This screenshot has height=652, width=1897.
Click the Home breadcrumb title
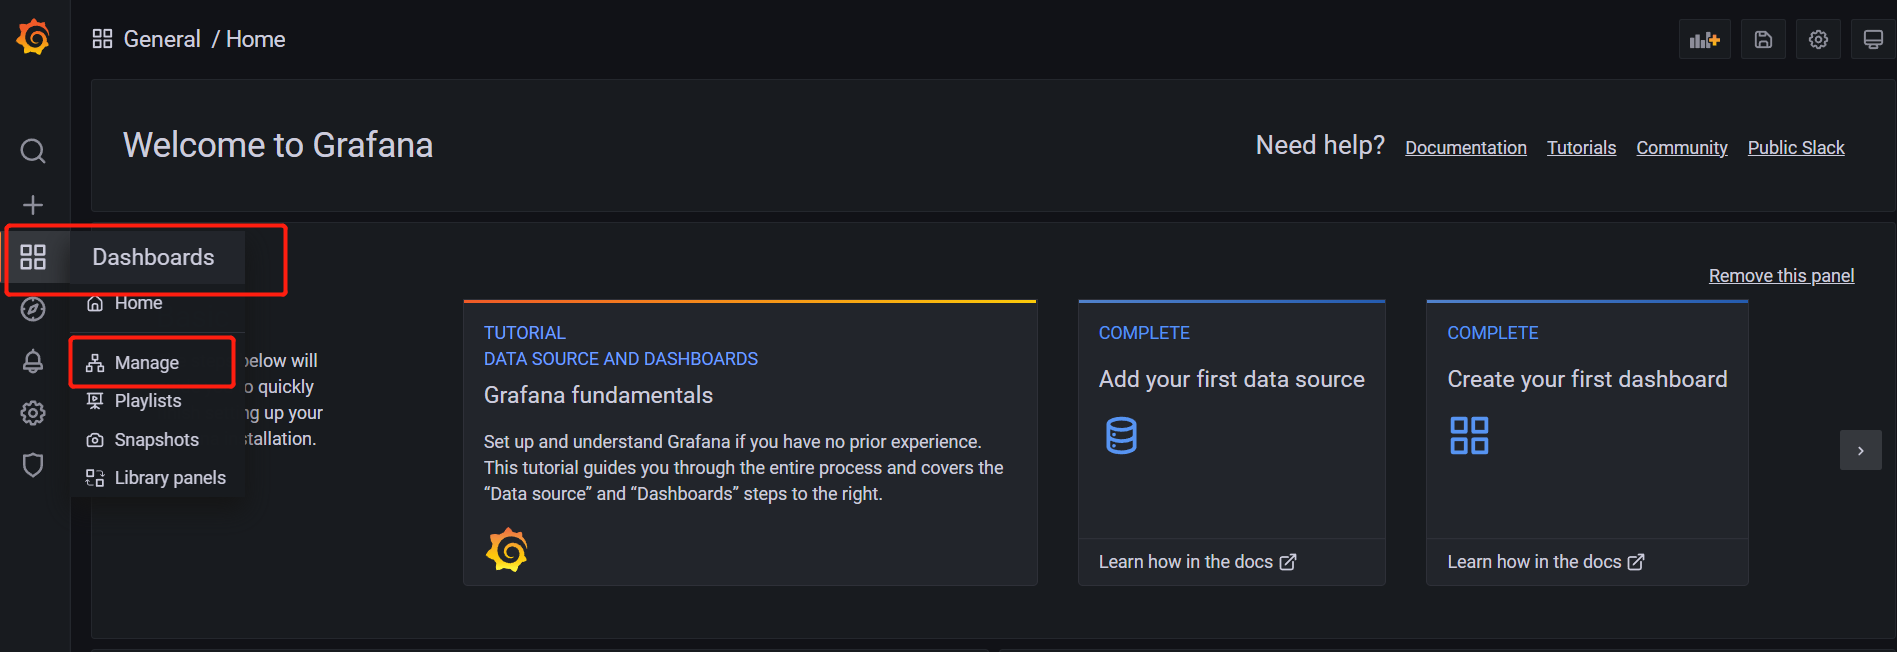(x=256, y=39)
